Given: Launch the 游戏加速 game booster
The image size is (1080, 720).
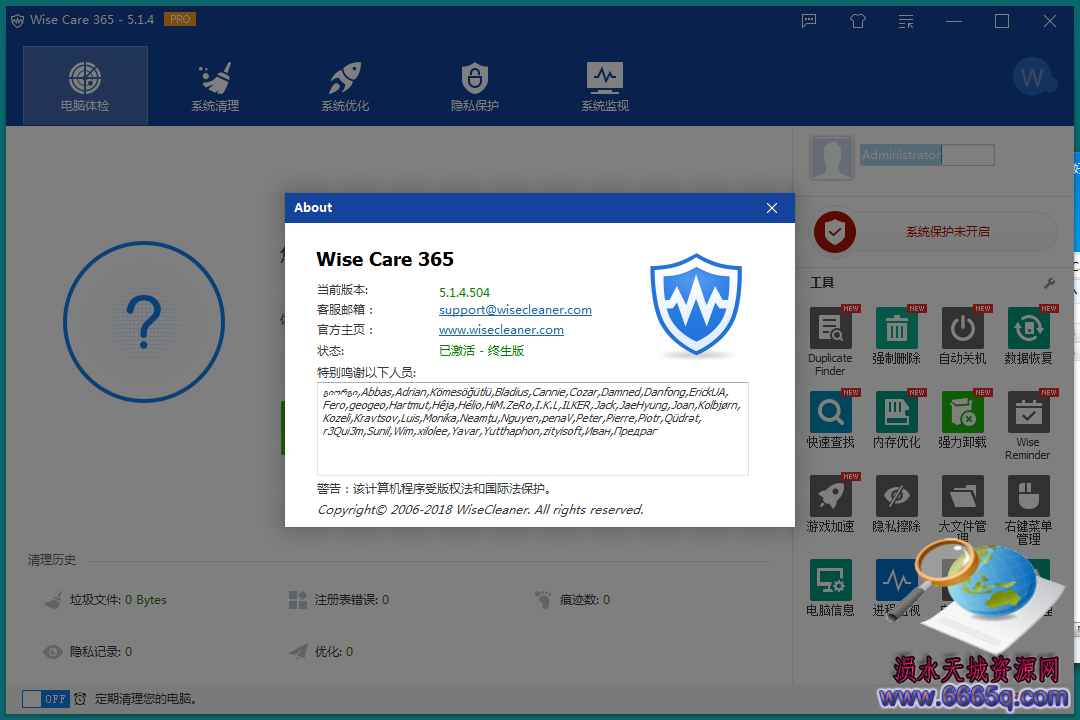Looking at the screenshot, I should [830, 504].
